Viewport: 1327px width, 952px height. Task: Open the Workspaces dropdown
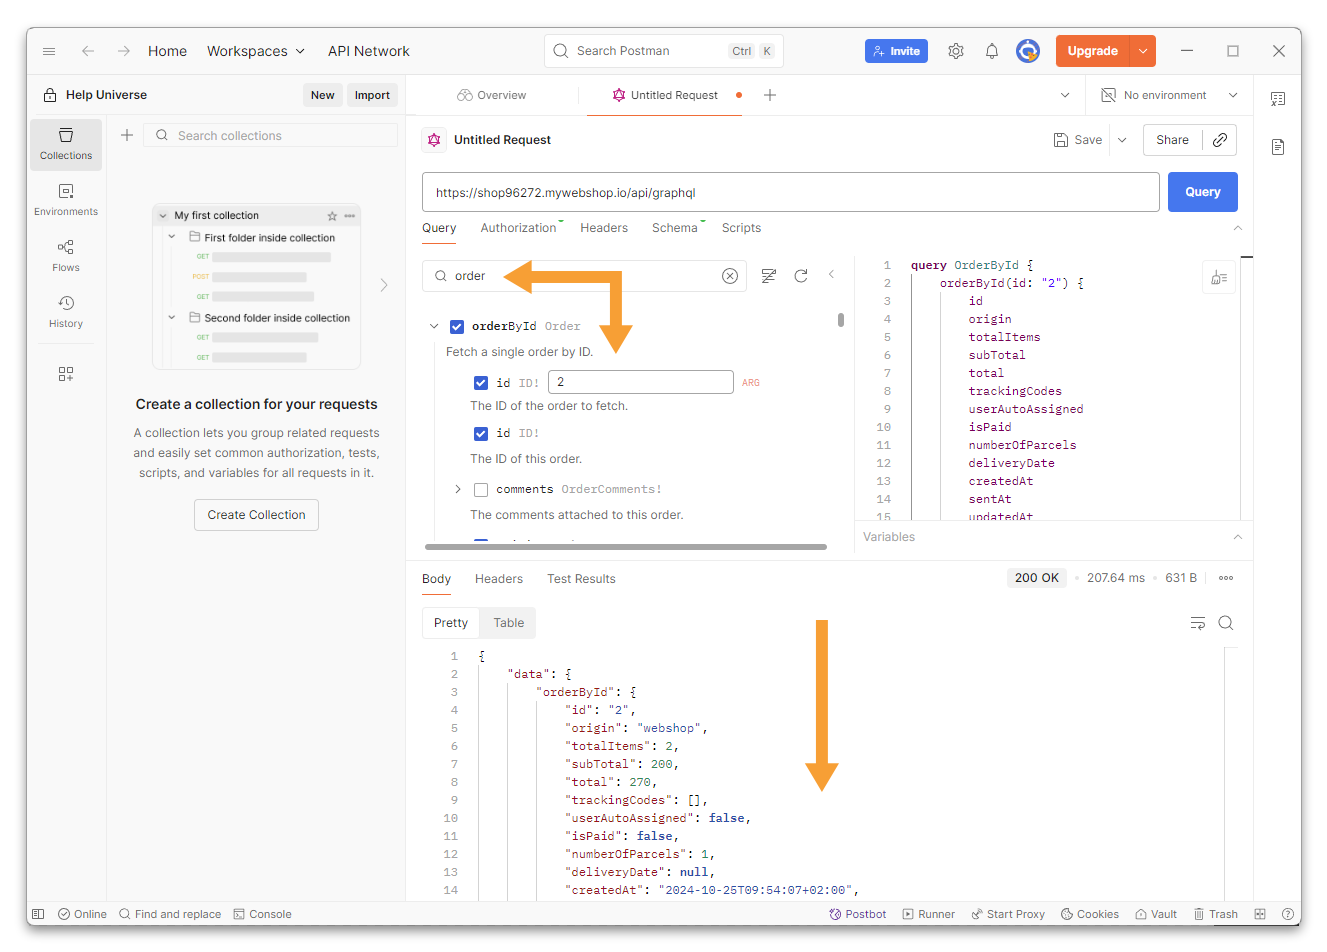click(x=256, y=51)
